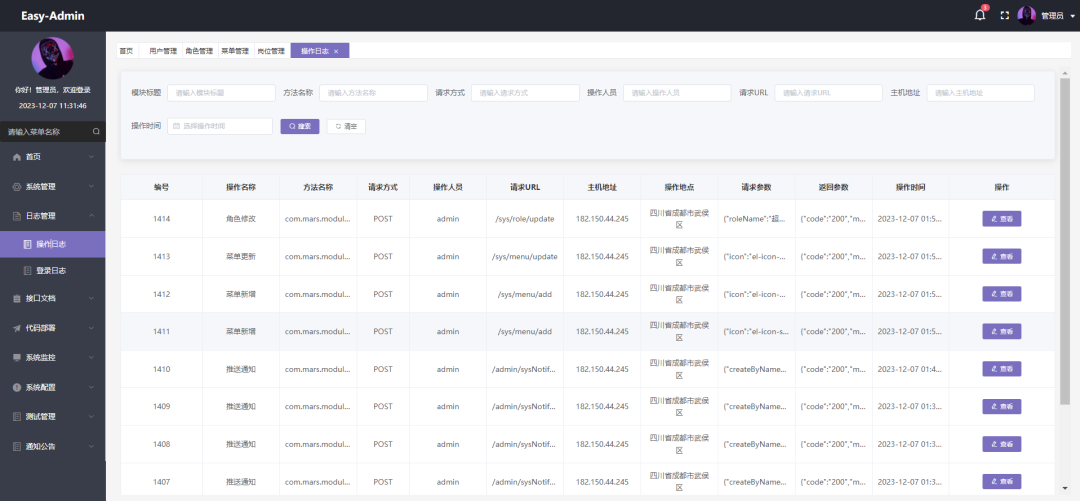Click the monitor icon for 系统监控

17,358
